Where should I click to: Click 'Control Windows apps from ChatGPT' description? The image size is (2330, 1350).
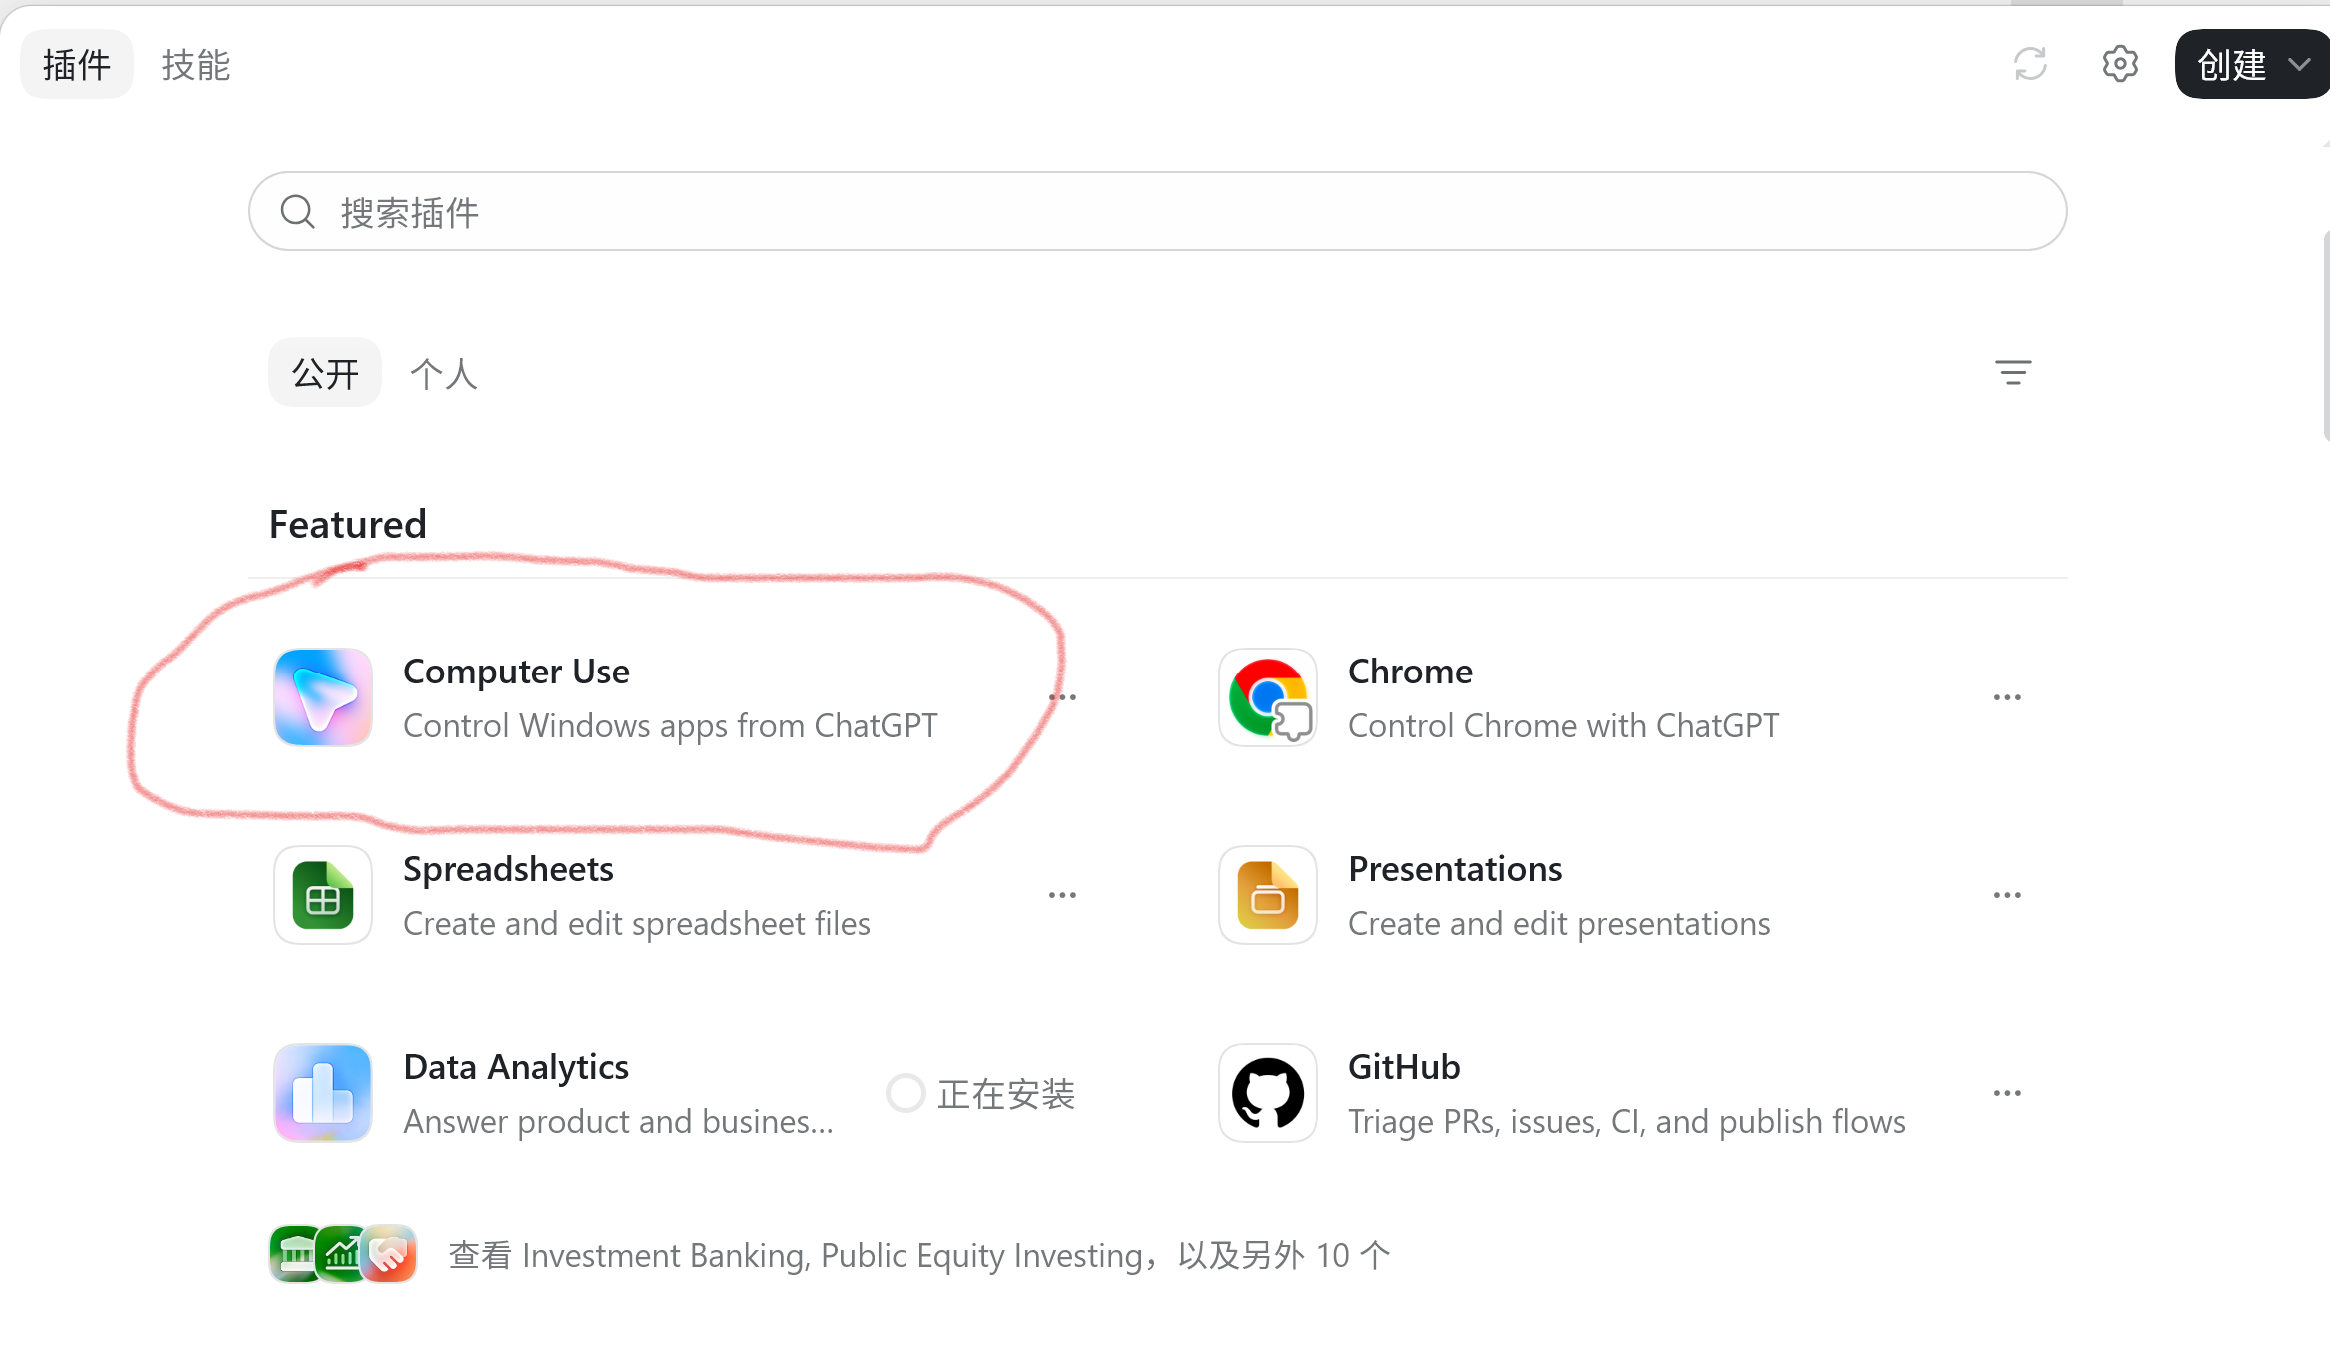point(670,725)
